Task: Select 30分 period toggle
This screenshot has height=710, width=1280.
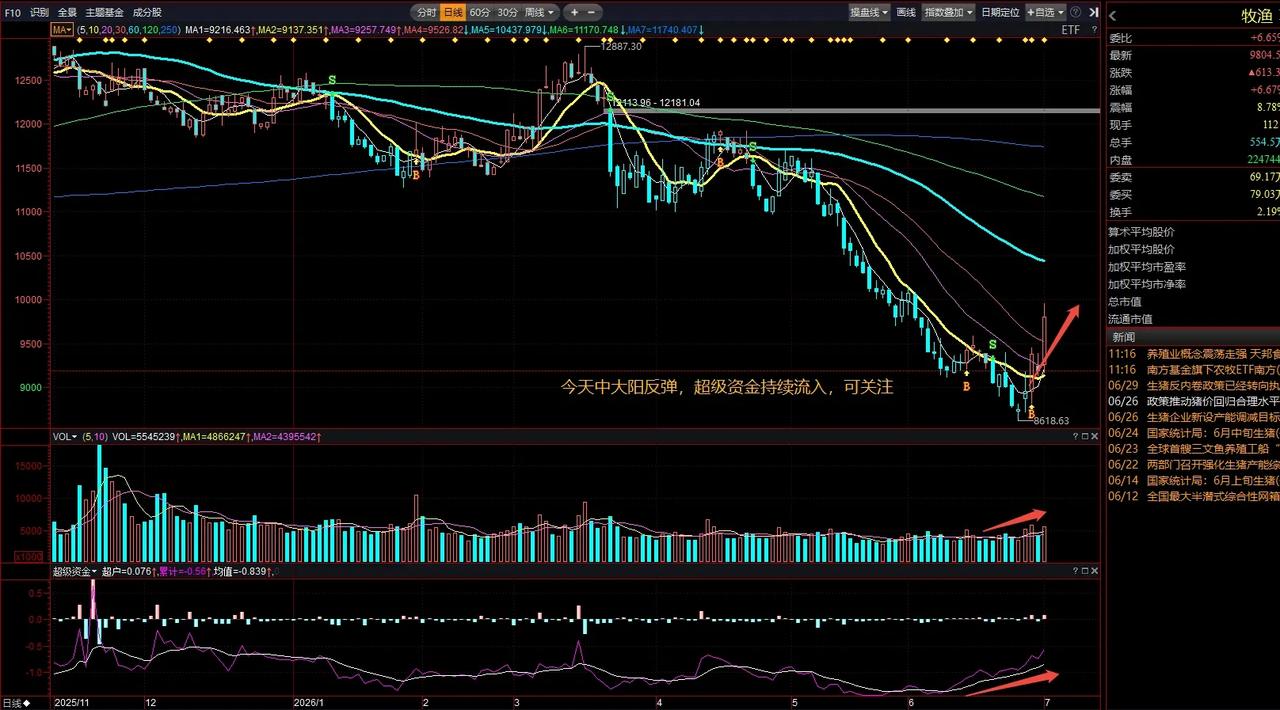Action: (x=507, y=12)
